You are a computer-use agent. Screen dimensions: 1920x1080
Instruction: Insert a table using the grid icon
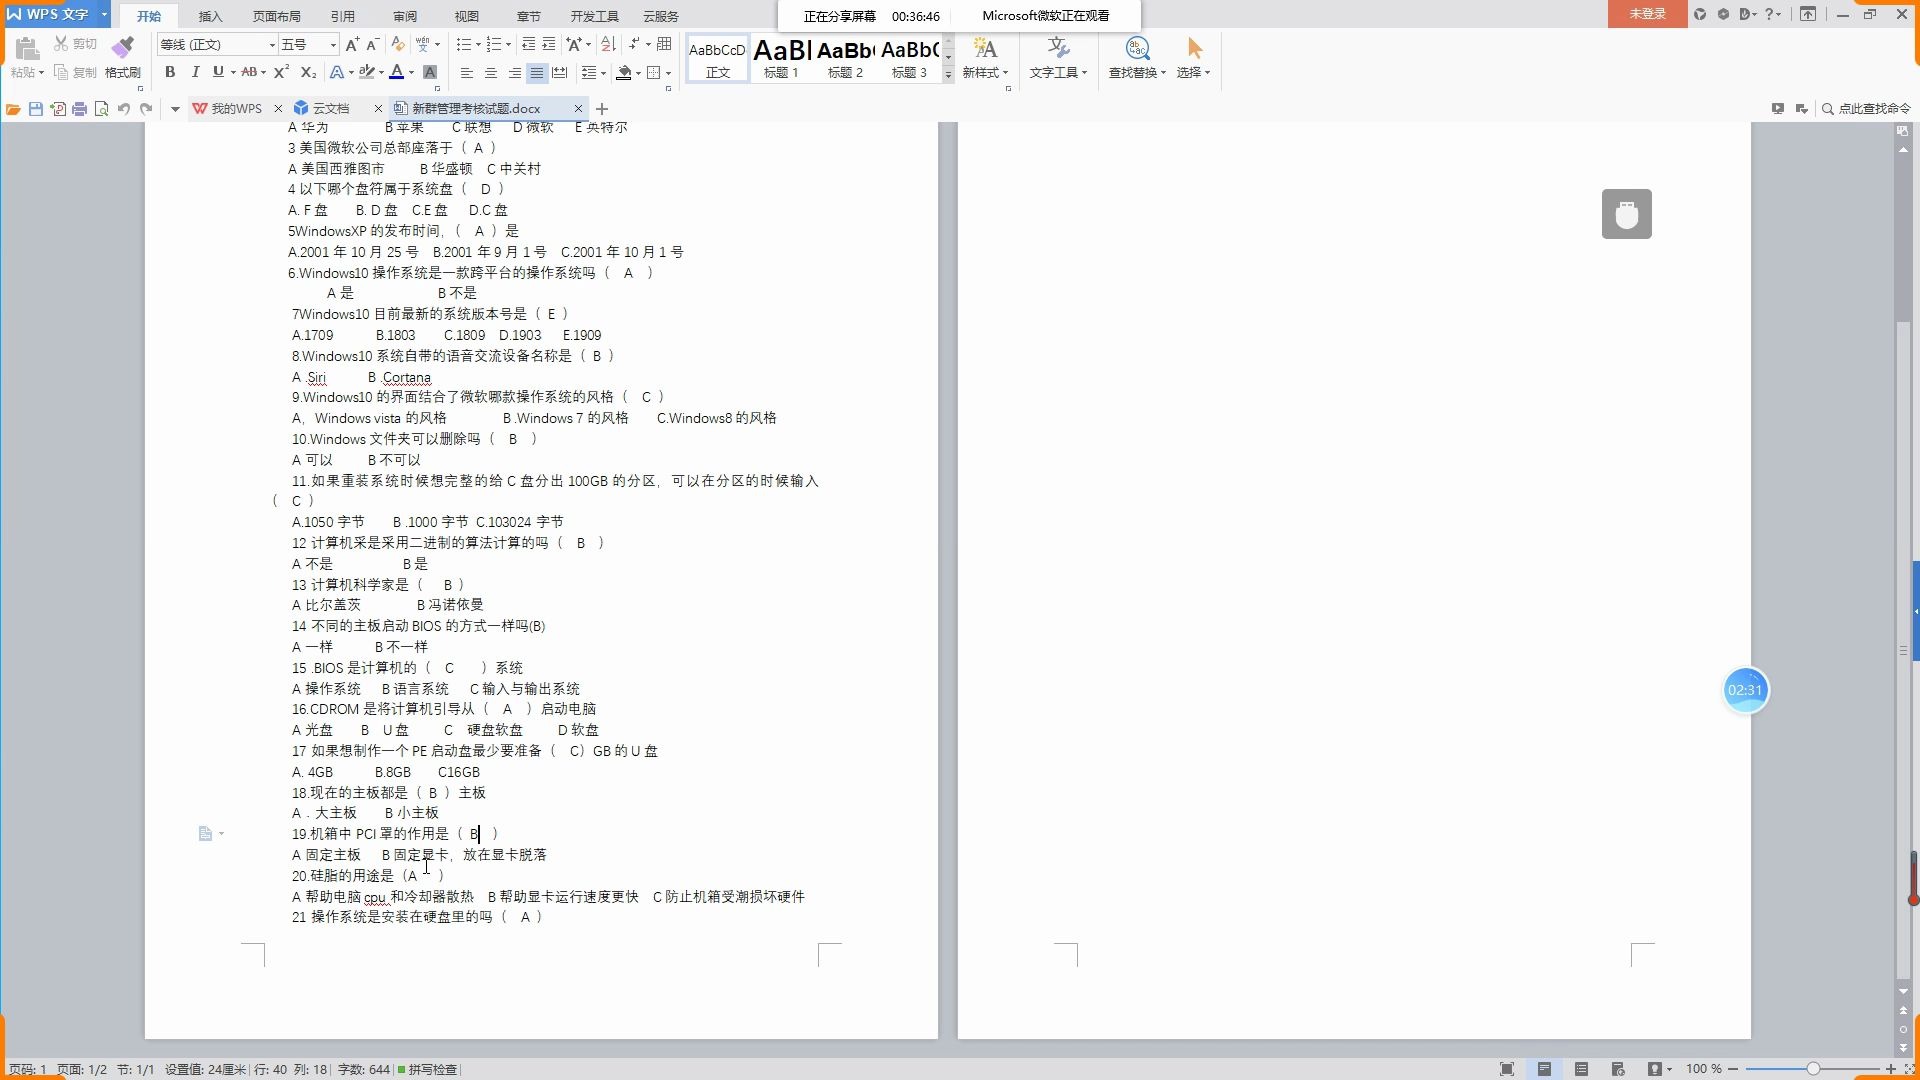pos(664,44)
